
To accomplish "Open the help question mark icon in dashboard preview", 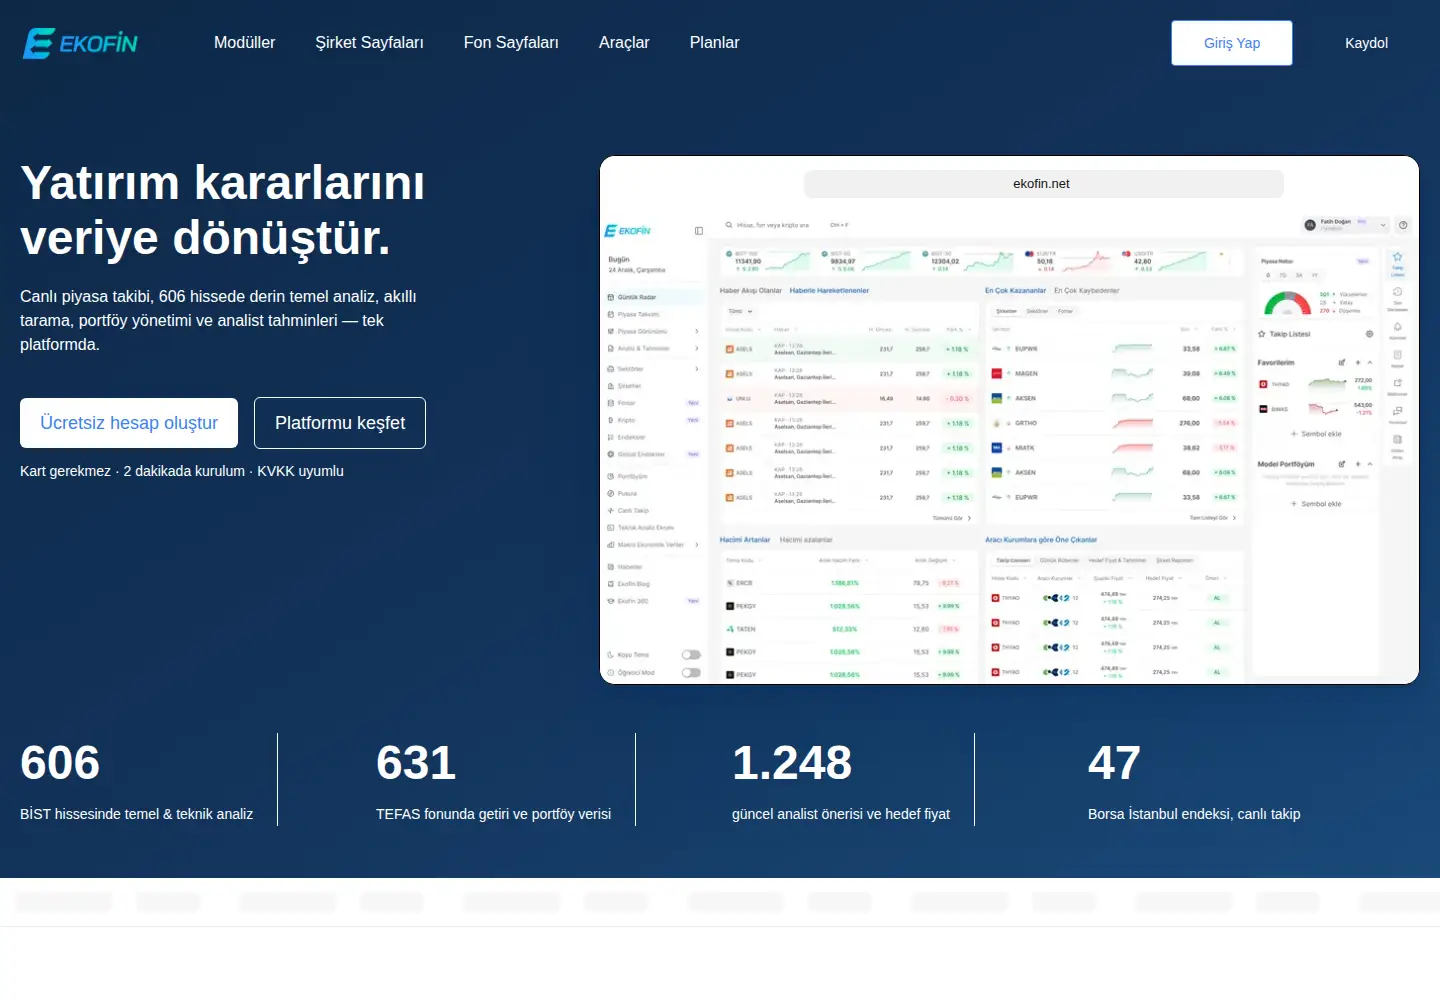I will click(x=1403, y=225).
